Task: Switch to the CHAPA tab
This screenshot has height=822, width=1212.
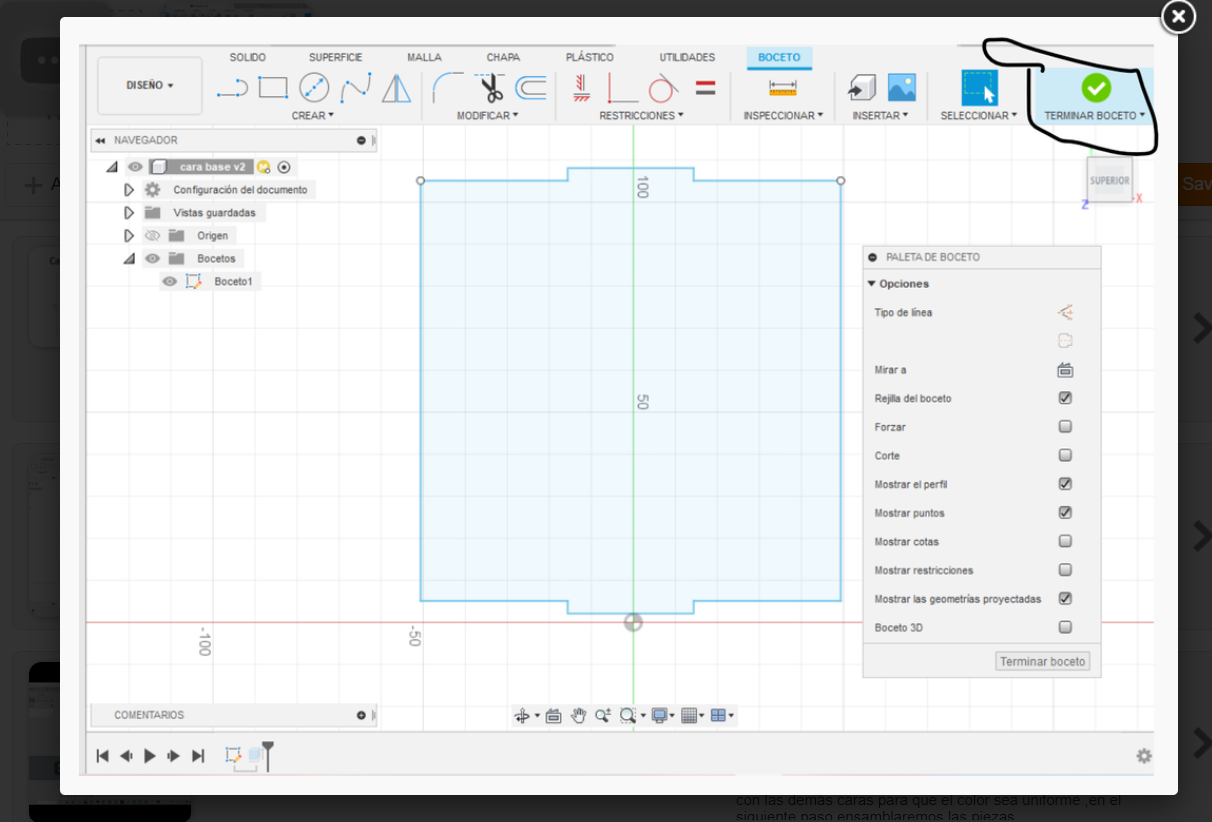Action: pyautogui.click(x=503, y=58)
